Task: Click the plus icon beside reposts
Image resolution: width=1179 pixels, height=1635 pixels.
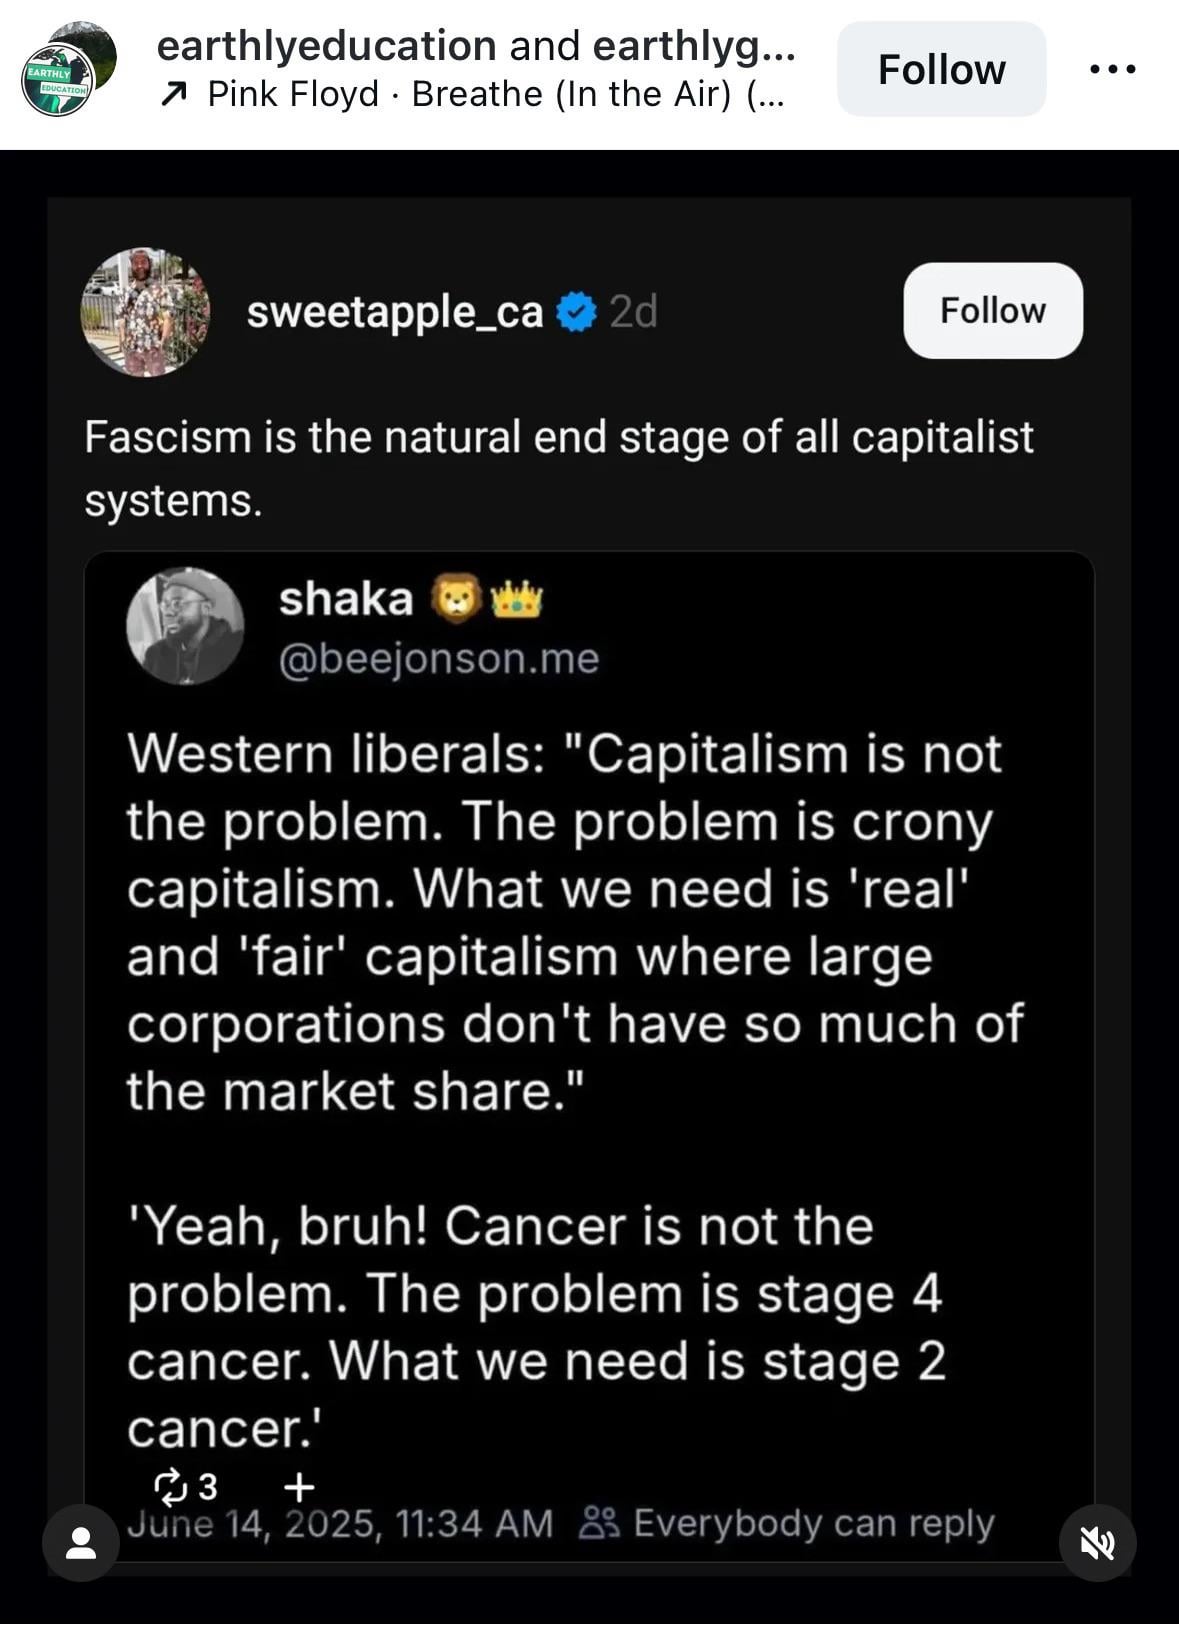Action: coord(299,1487)
